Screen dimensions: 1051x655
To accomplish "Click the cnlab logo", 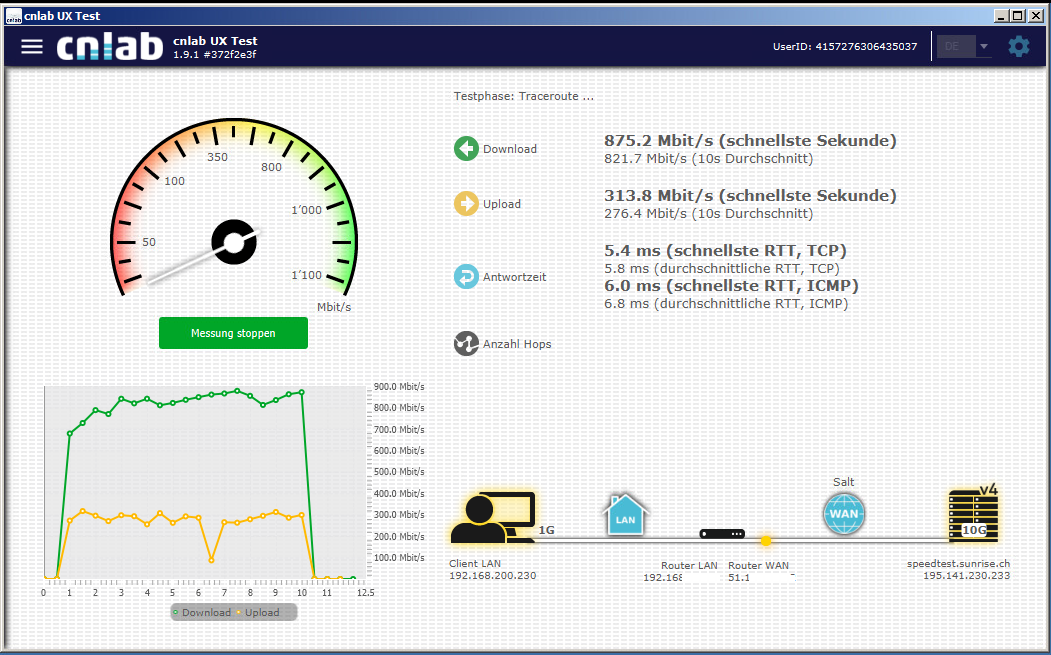I will click(109, 47).
